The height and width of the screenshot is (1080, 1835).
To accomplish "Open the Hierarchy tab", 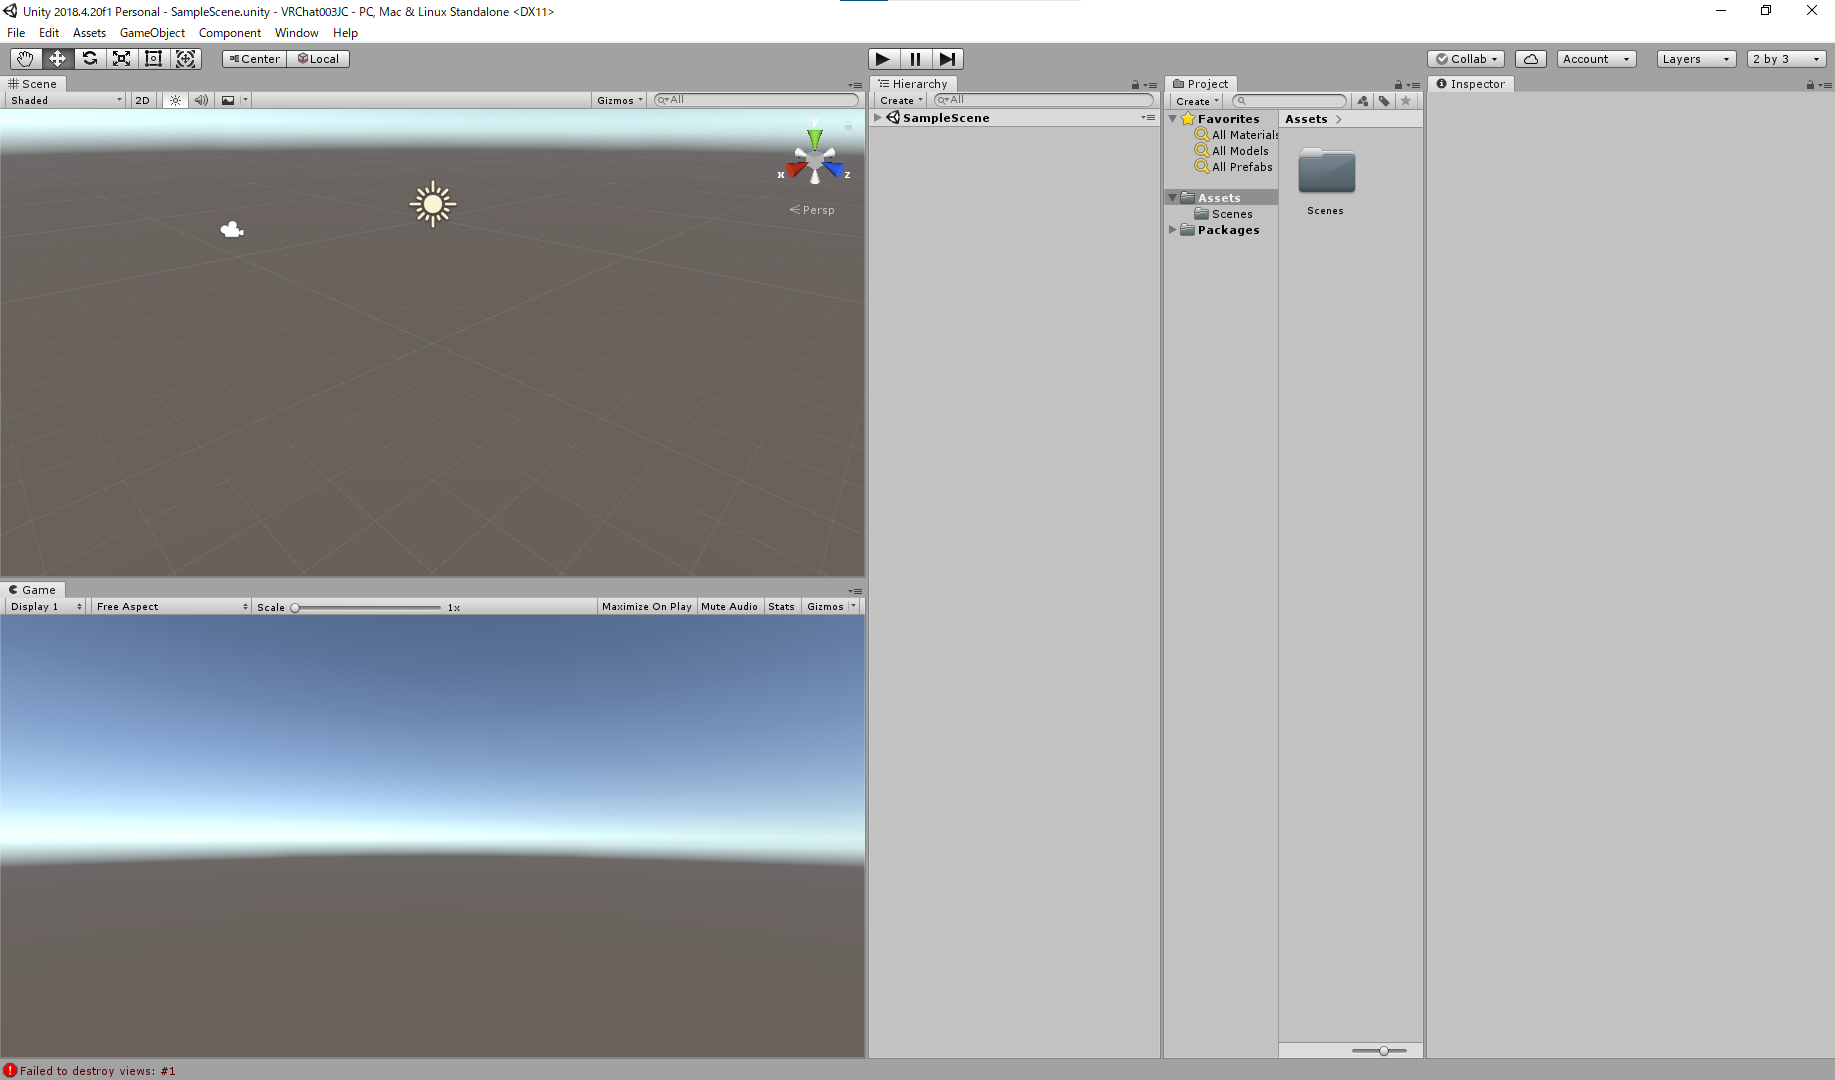I will point(913,84).
